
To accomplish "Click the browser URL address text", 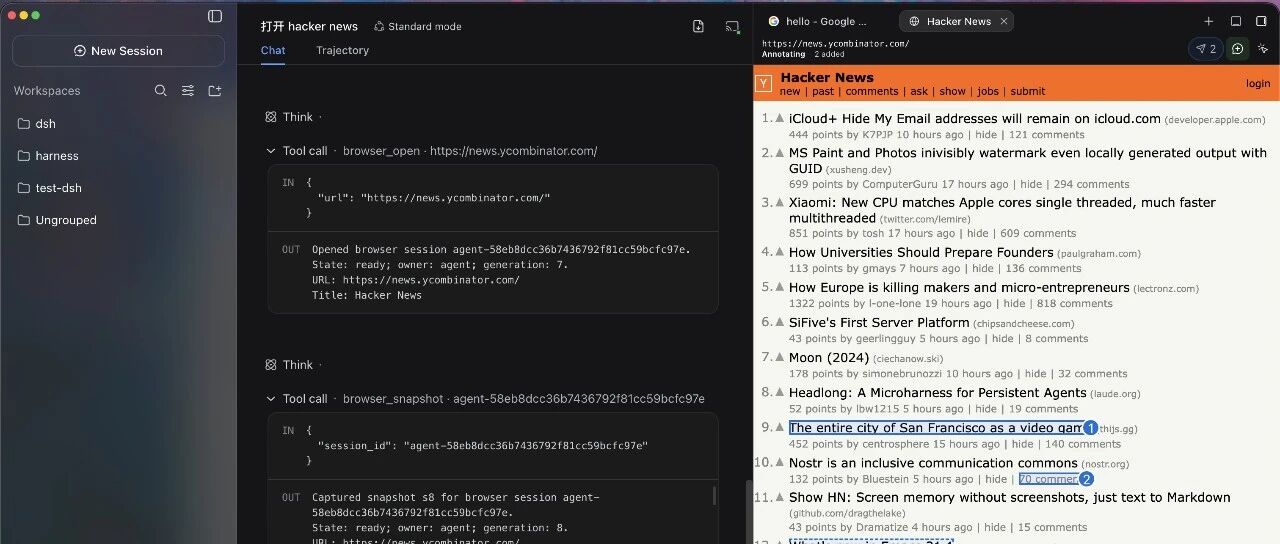I will pos(836,44).
